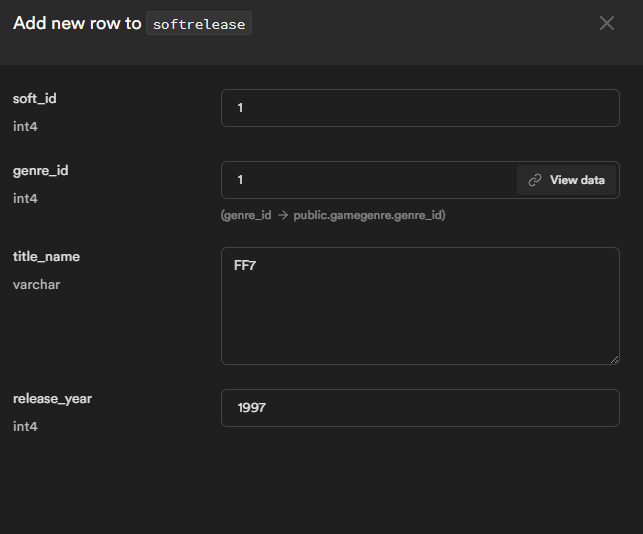This screenshot has width=643, height=534.
Task: Click the softrelease table name badge
Action: tap(199, 24)
